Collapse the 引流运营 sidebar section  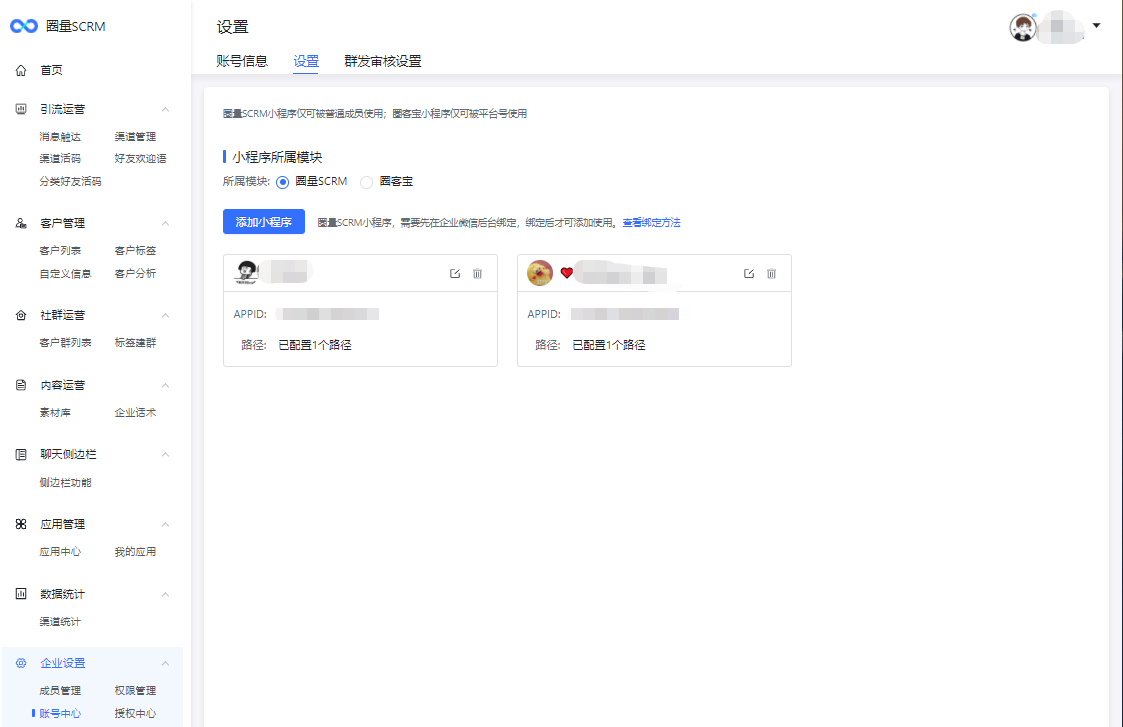click(x=166, y=109)
